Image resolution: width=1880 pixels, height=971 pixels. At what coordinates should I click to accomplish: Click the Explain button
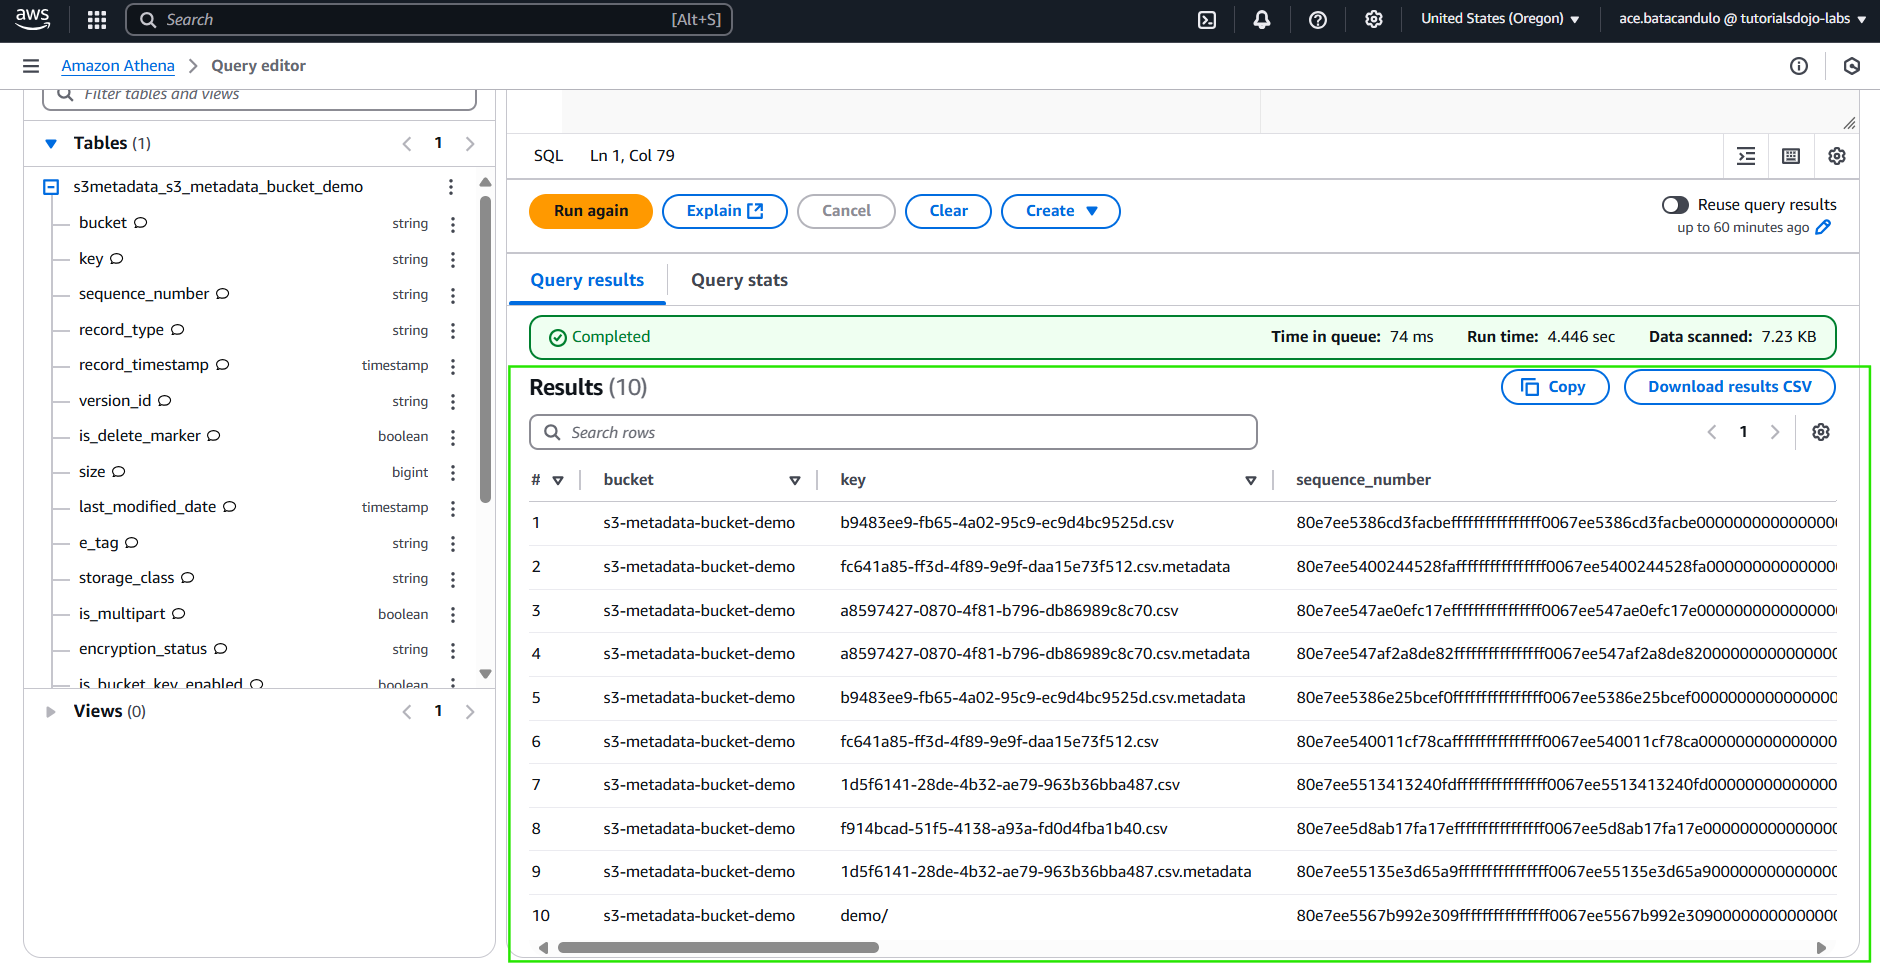(x=725, y=211)
